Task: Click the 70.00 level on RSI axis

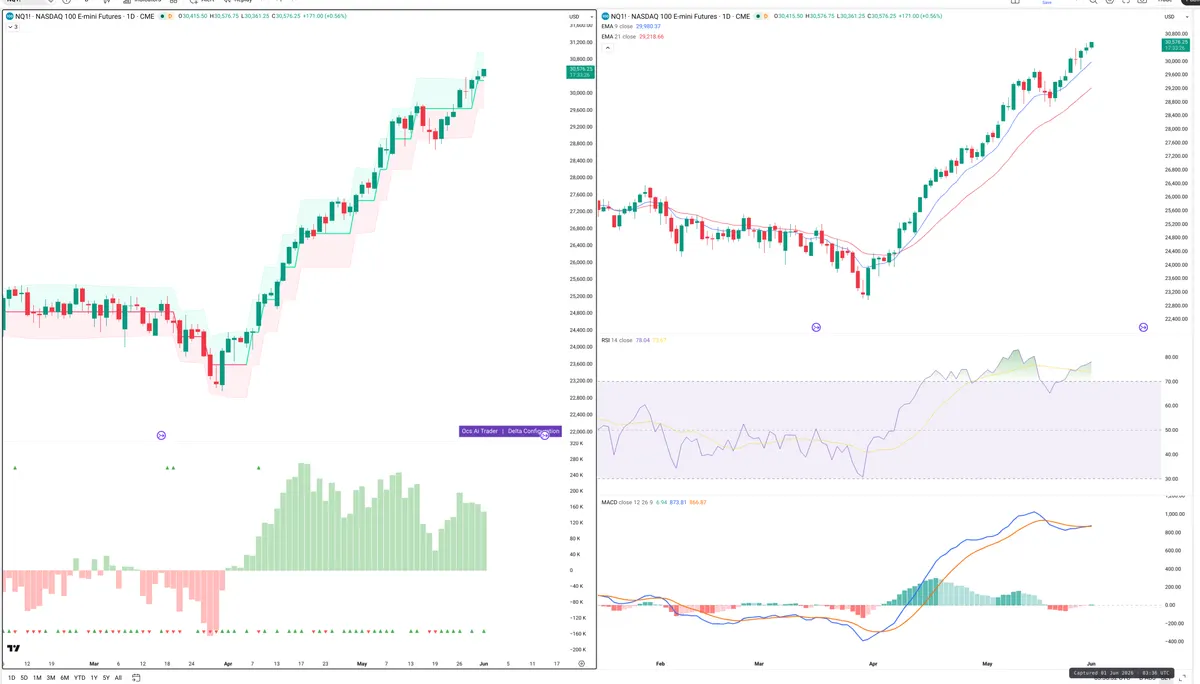Action: (x=1170, y=381)
